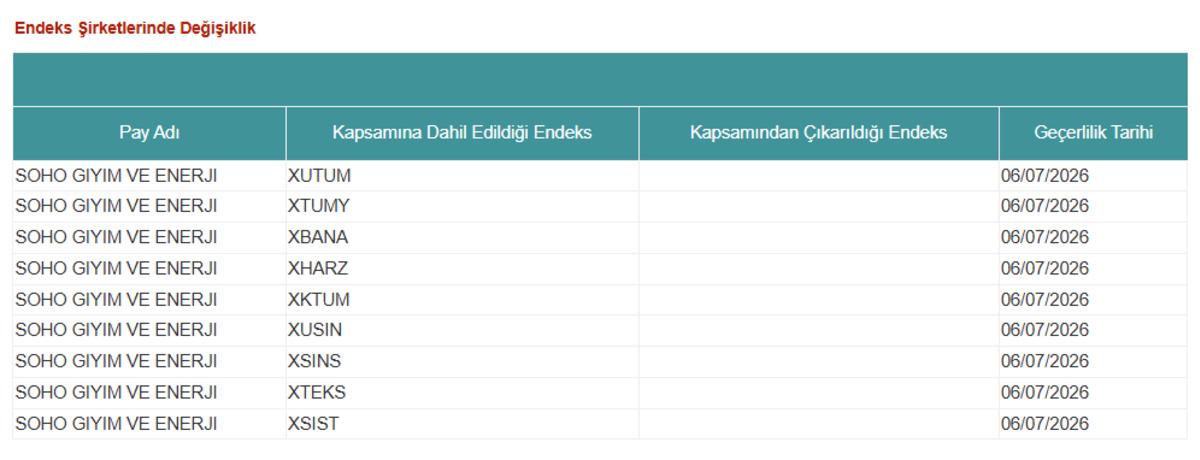Click the XUTUM index cell
Screen dimensions: 1200x460
click(x=462, y=176)
